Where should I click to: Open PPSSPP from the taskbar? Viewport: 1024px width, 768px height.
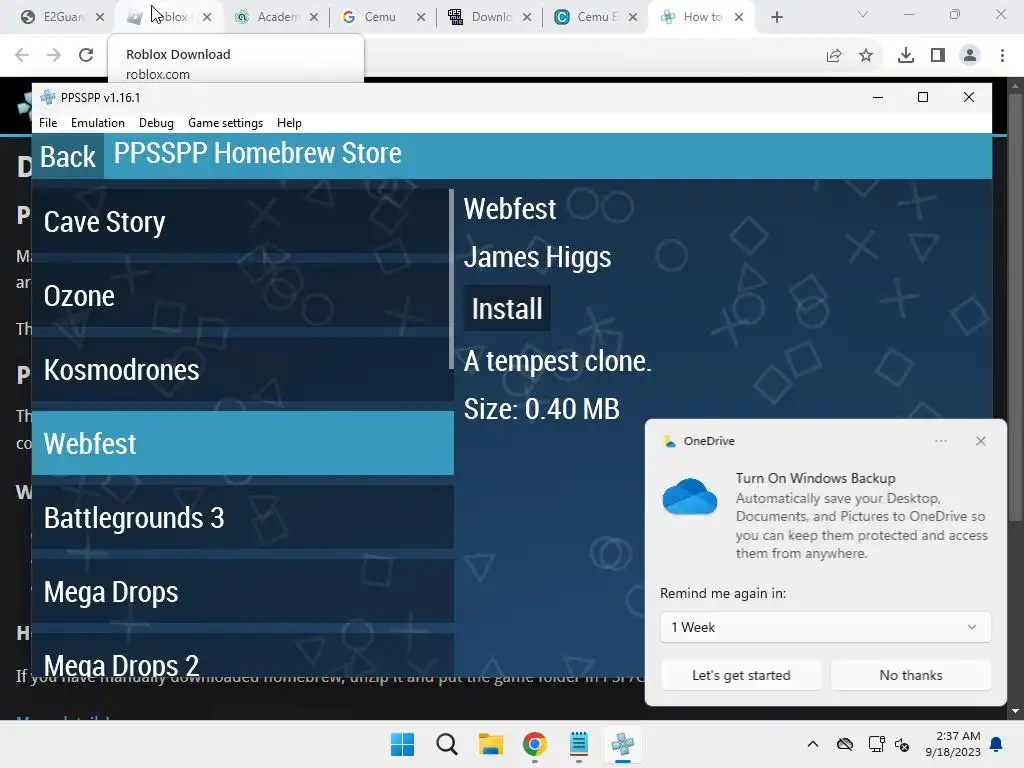coord(622,744)
